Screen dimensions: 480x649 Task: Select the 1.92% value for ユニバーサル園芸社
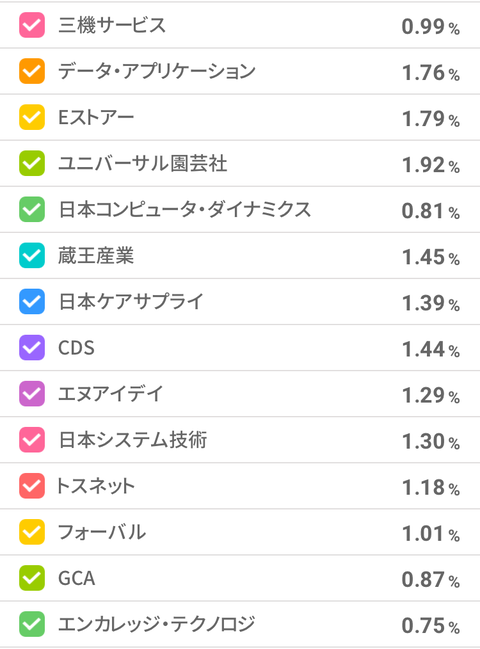(431, 165)
